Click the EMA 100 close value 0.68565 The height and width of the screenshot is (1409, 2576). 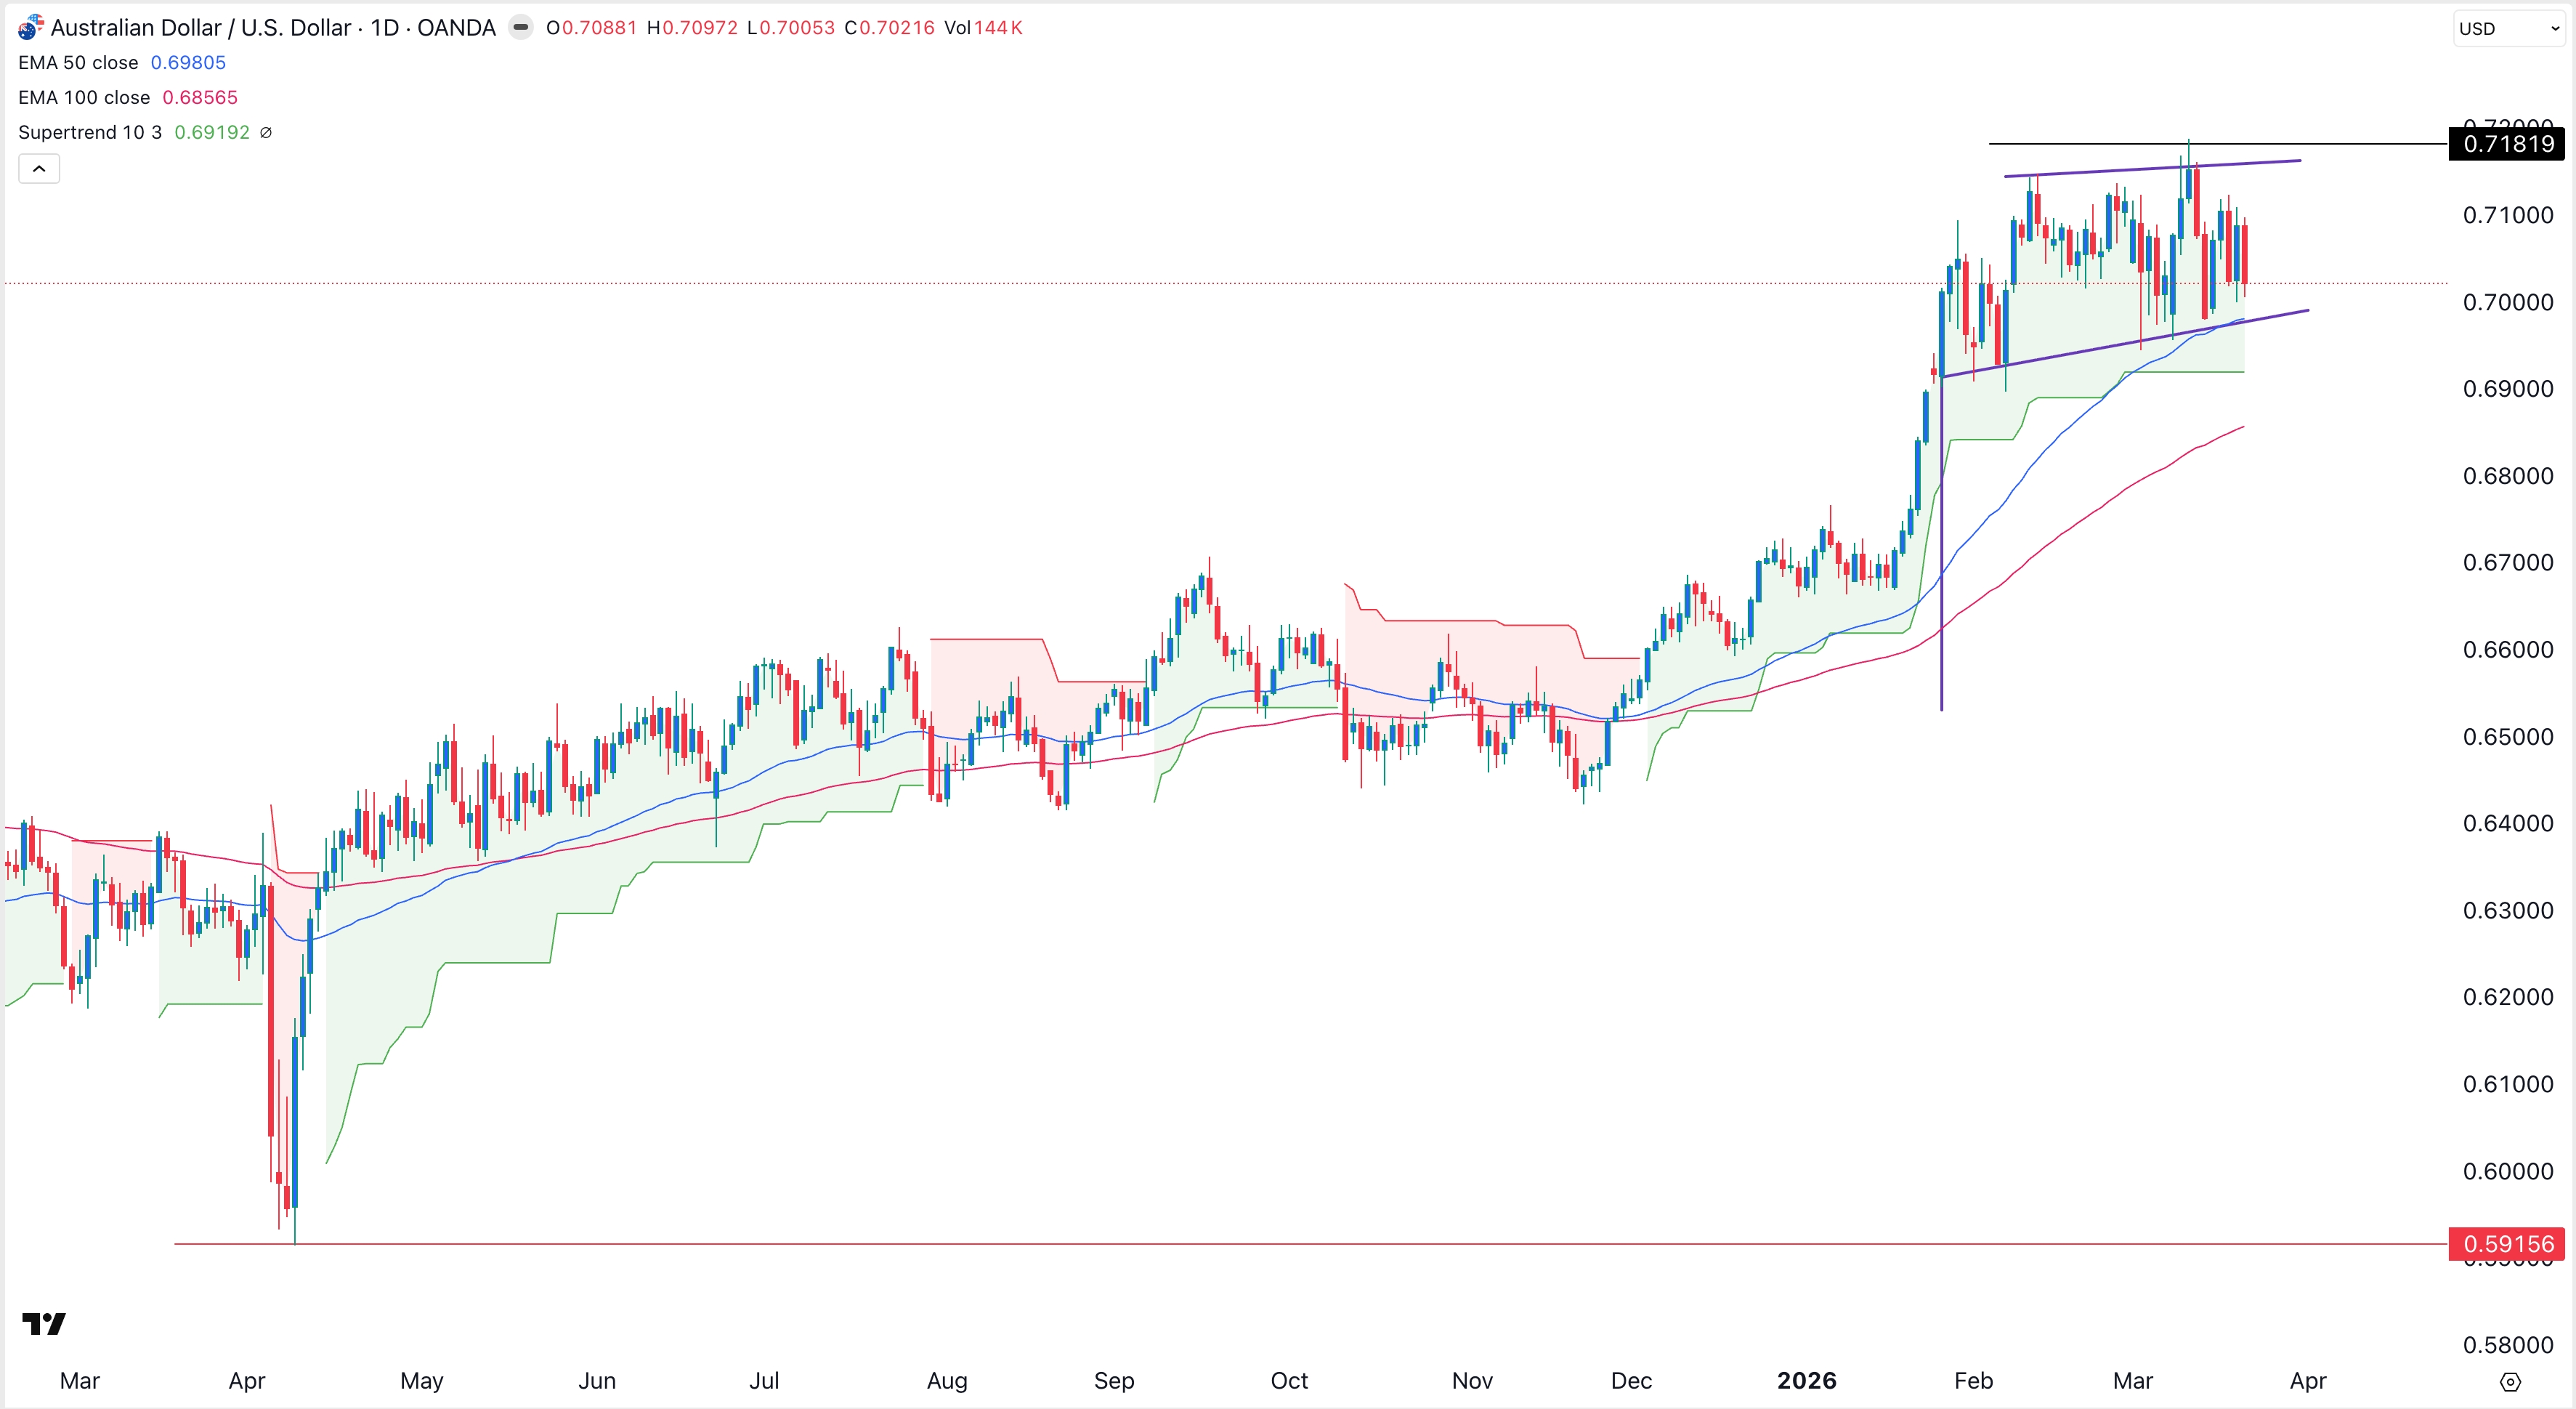(201, 97)
